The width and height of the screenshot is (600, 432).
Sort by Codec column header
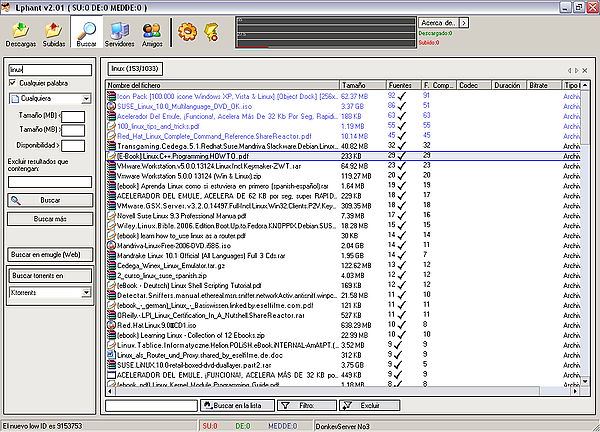474,85
